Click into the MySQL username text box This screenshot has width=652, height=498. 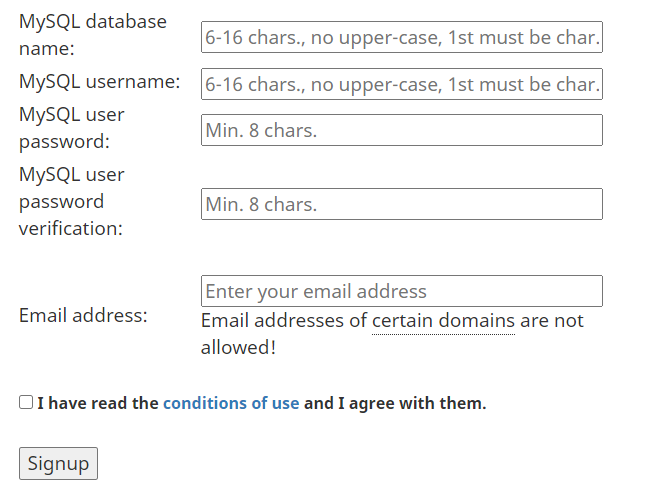(402, 84)
